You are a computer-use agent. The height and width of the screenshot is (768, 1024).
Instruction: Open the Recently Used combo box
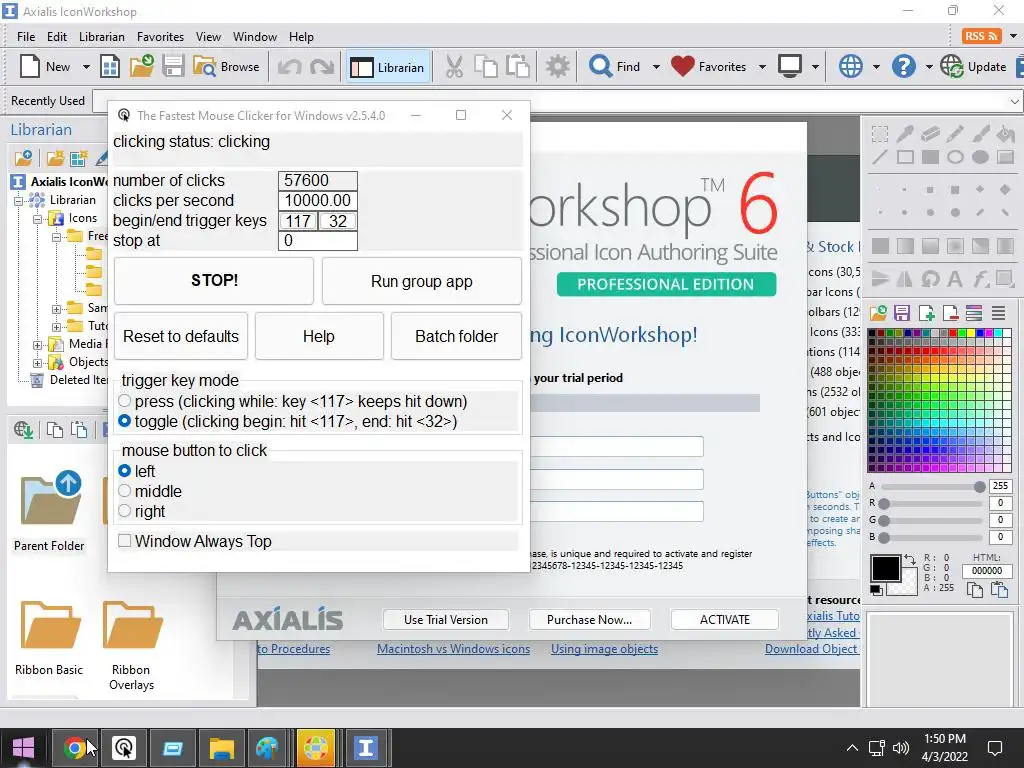[x=556, y=101]
